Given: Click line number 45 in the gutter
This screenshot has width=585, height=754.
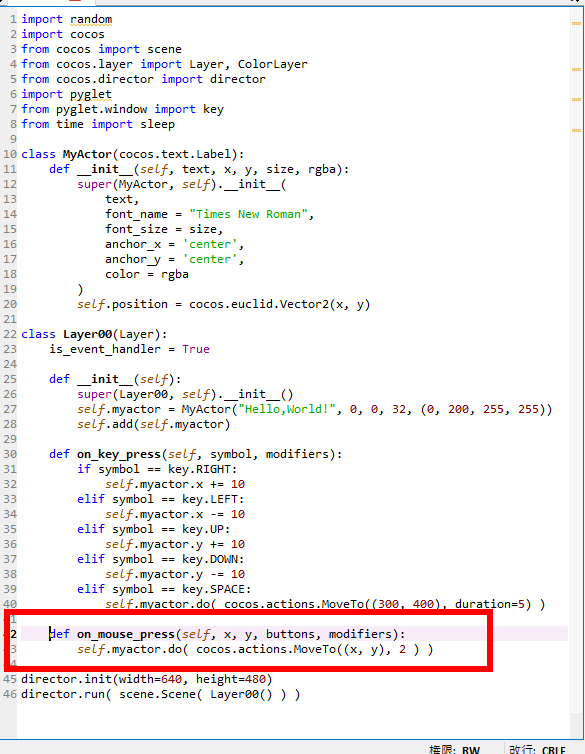Looking at the screenshot, I should 10,679.
